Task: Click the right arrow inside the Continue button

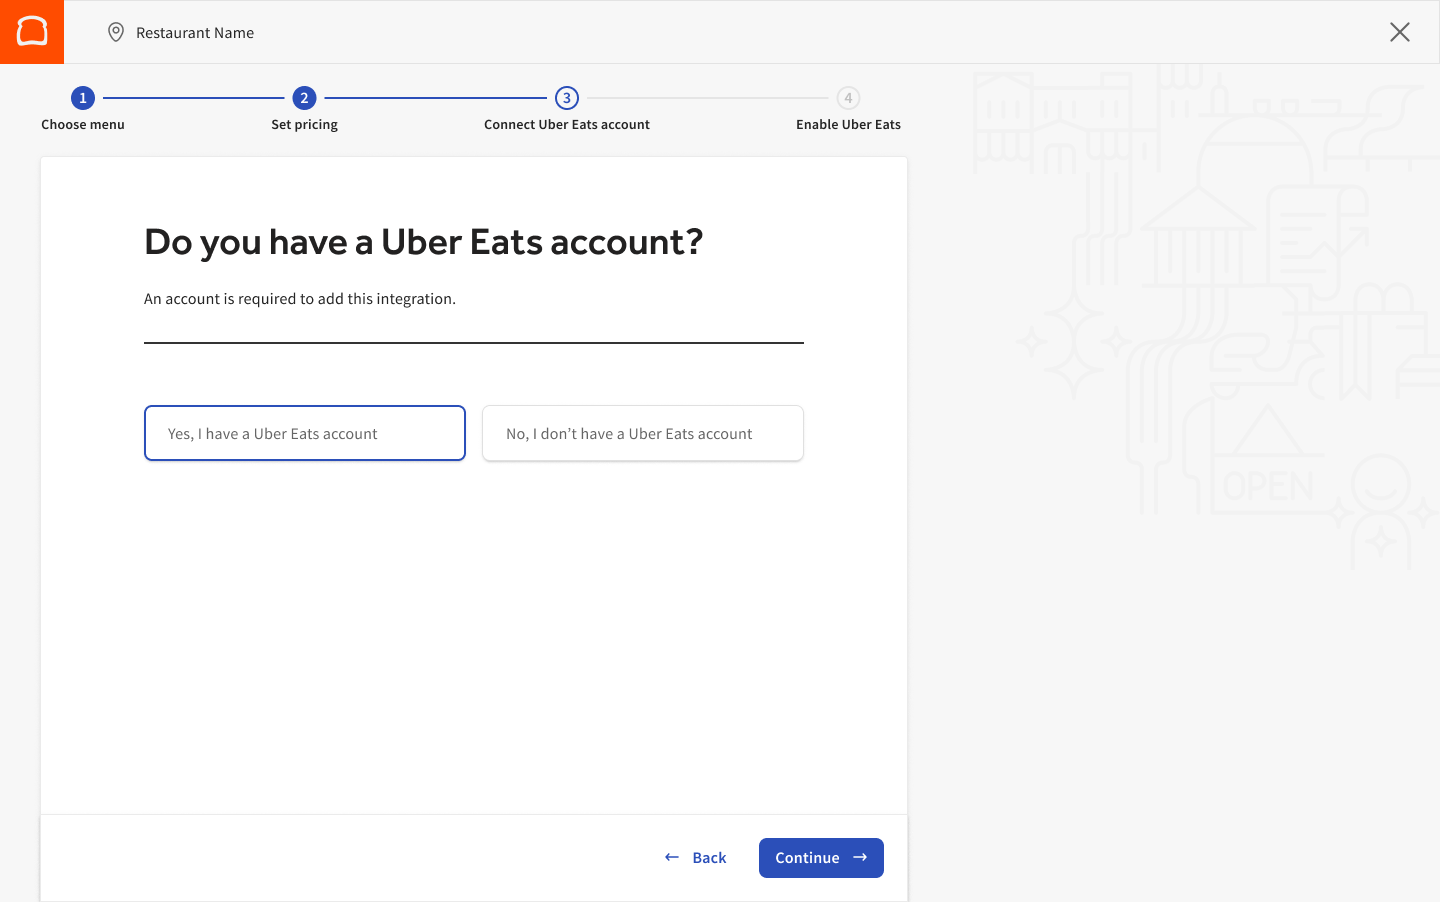Action: coord(860,857)
